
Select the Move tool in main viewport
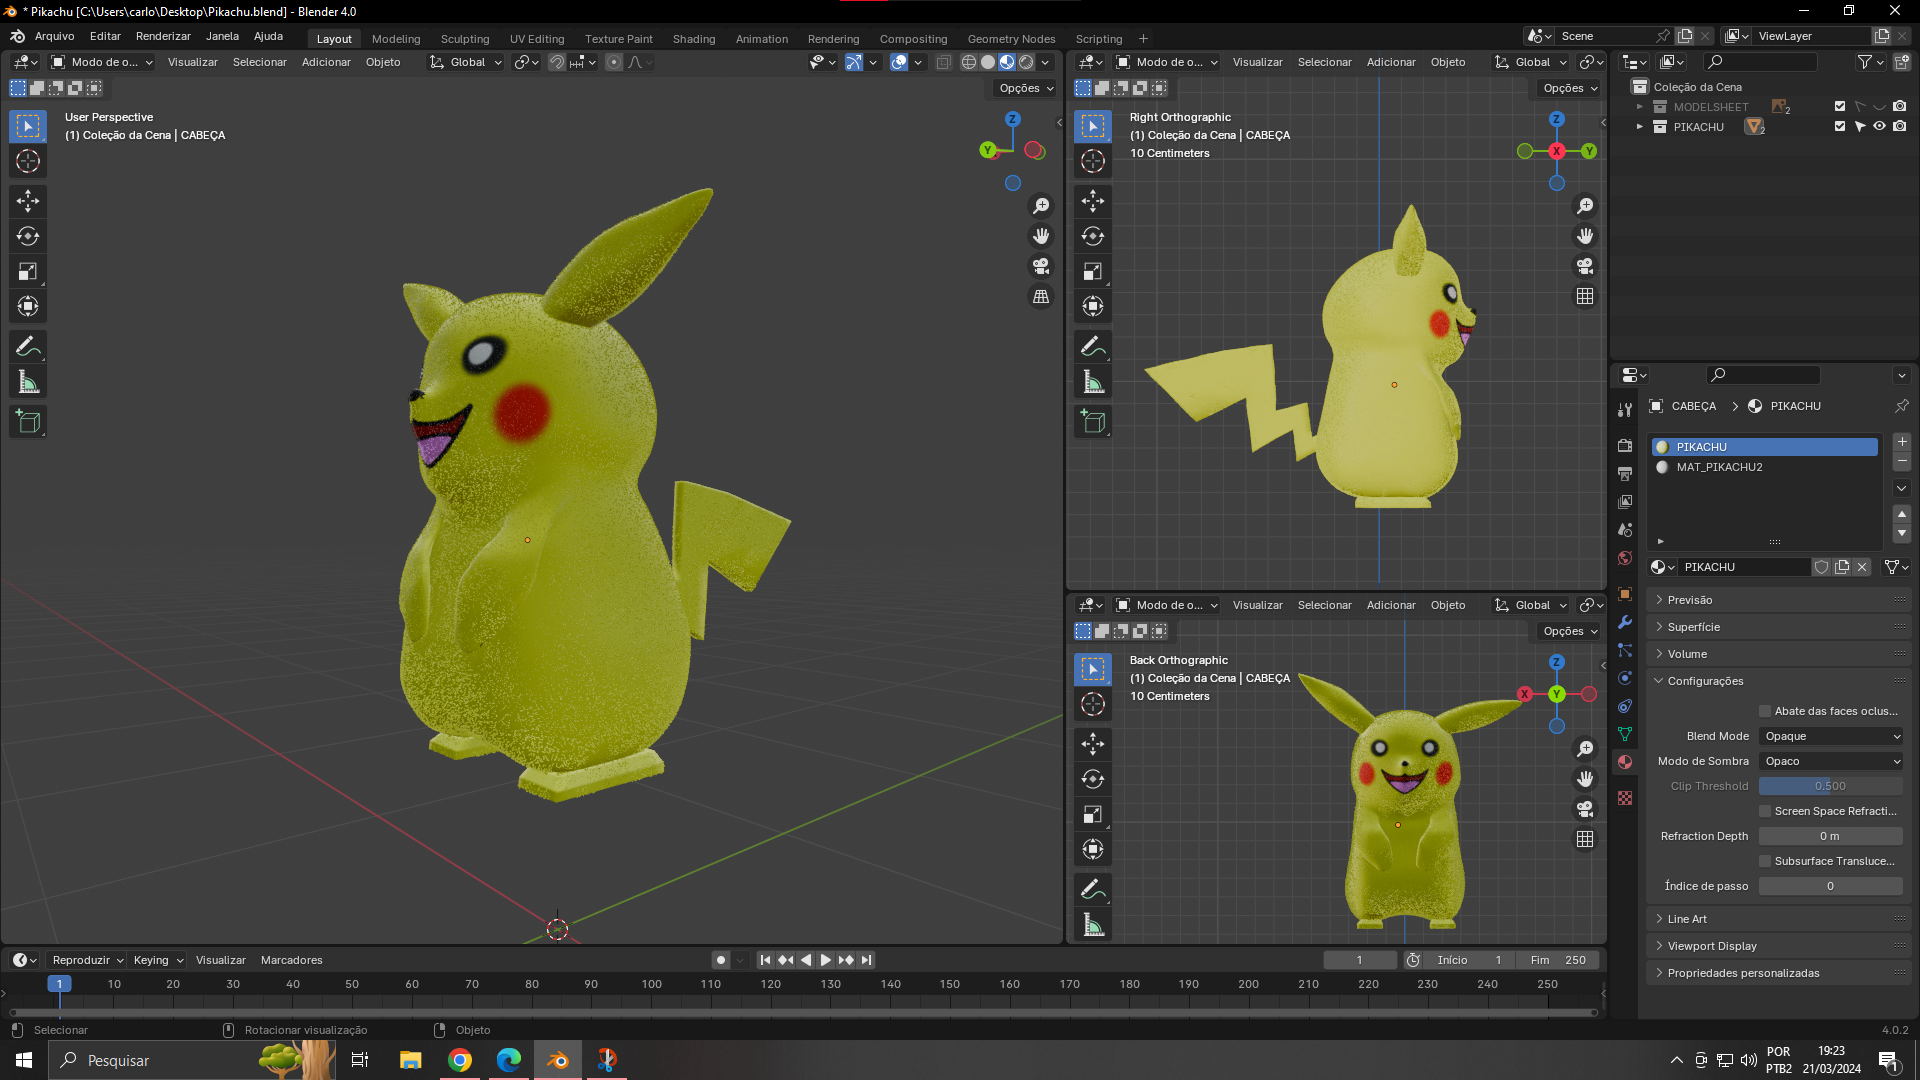(x=28, y=201)
